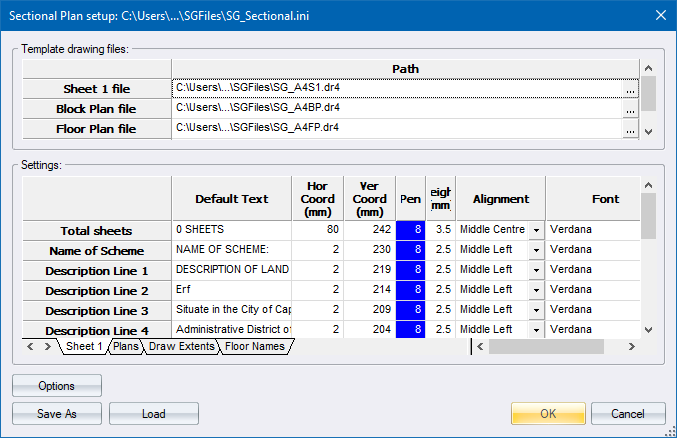Select pen color cell for Total sheets
The height and width of the screenshot is (438, 677).
click(x=410, y=230)
